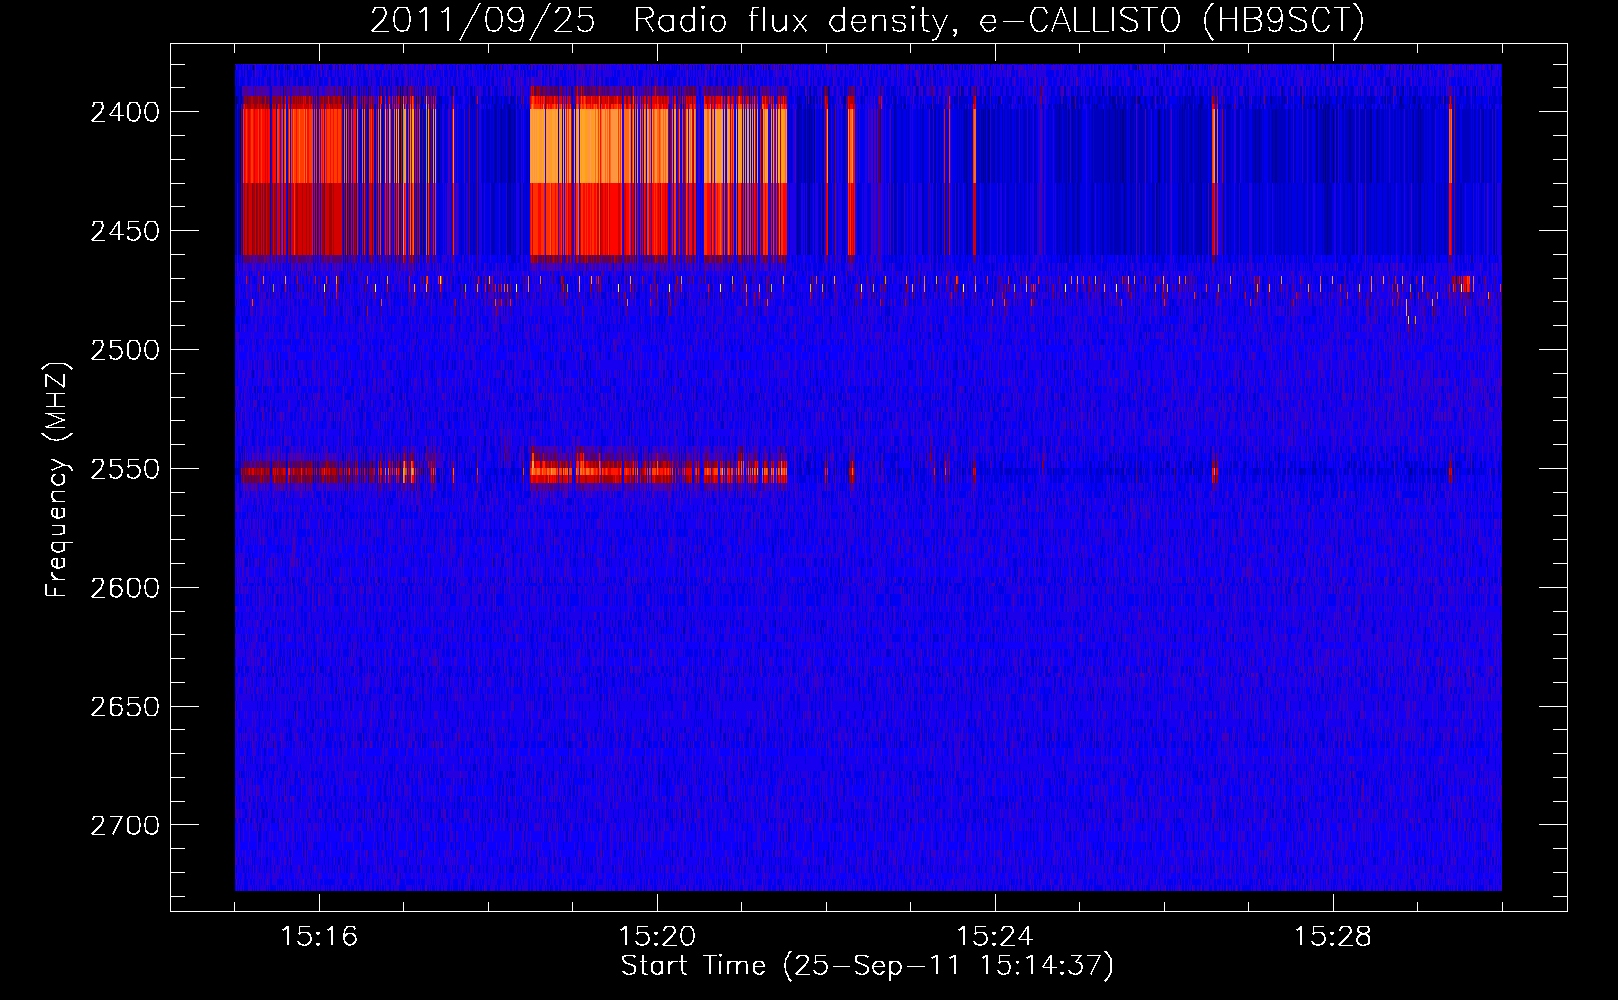Click the 15:20 time tick label
The height and width of the screenshot is (1000, 1618).
click(657, 937)
